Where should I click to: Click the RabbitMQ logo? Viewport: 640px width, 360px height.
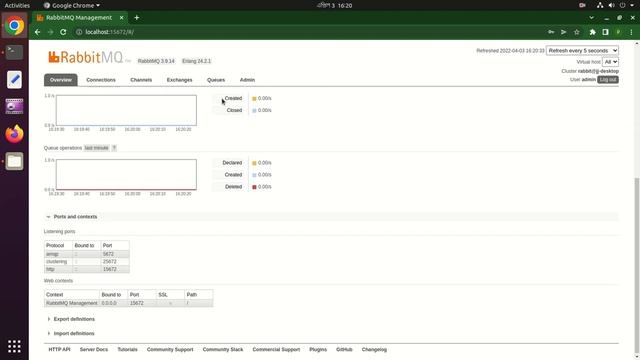click(x=85, y=57)
